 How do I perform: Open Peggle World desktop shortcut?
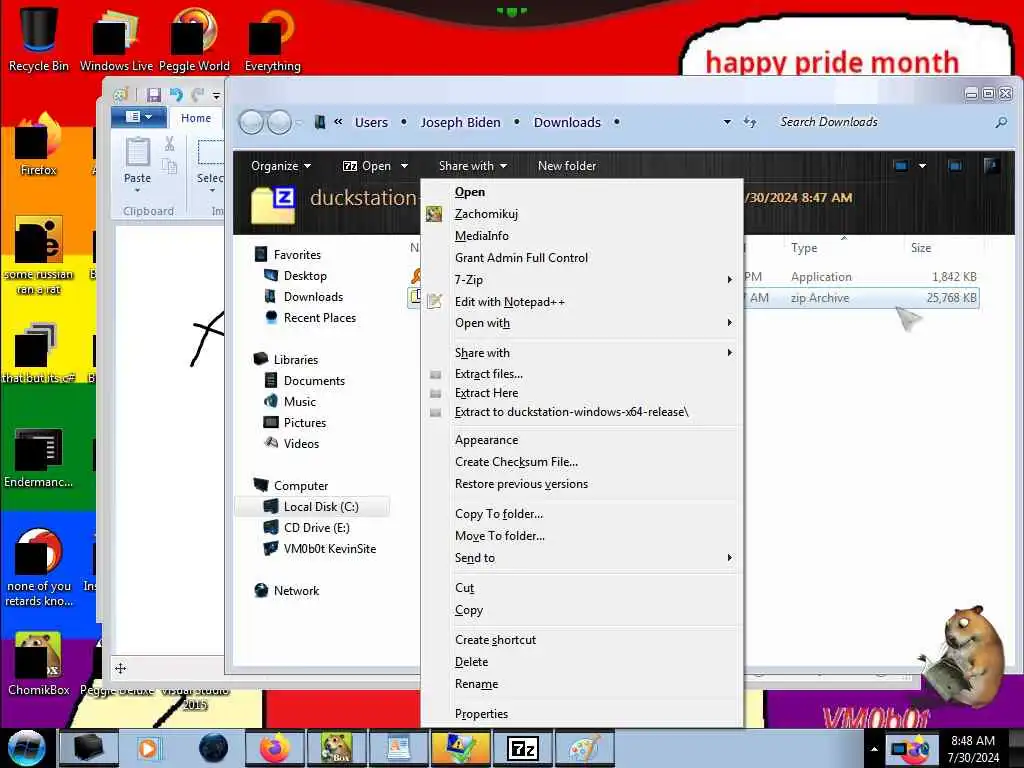(x=194, y=39)
